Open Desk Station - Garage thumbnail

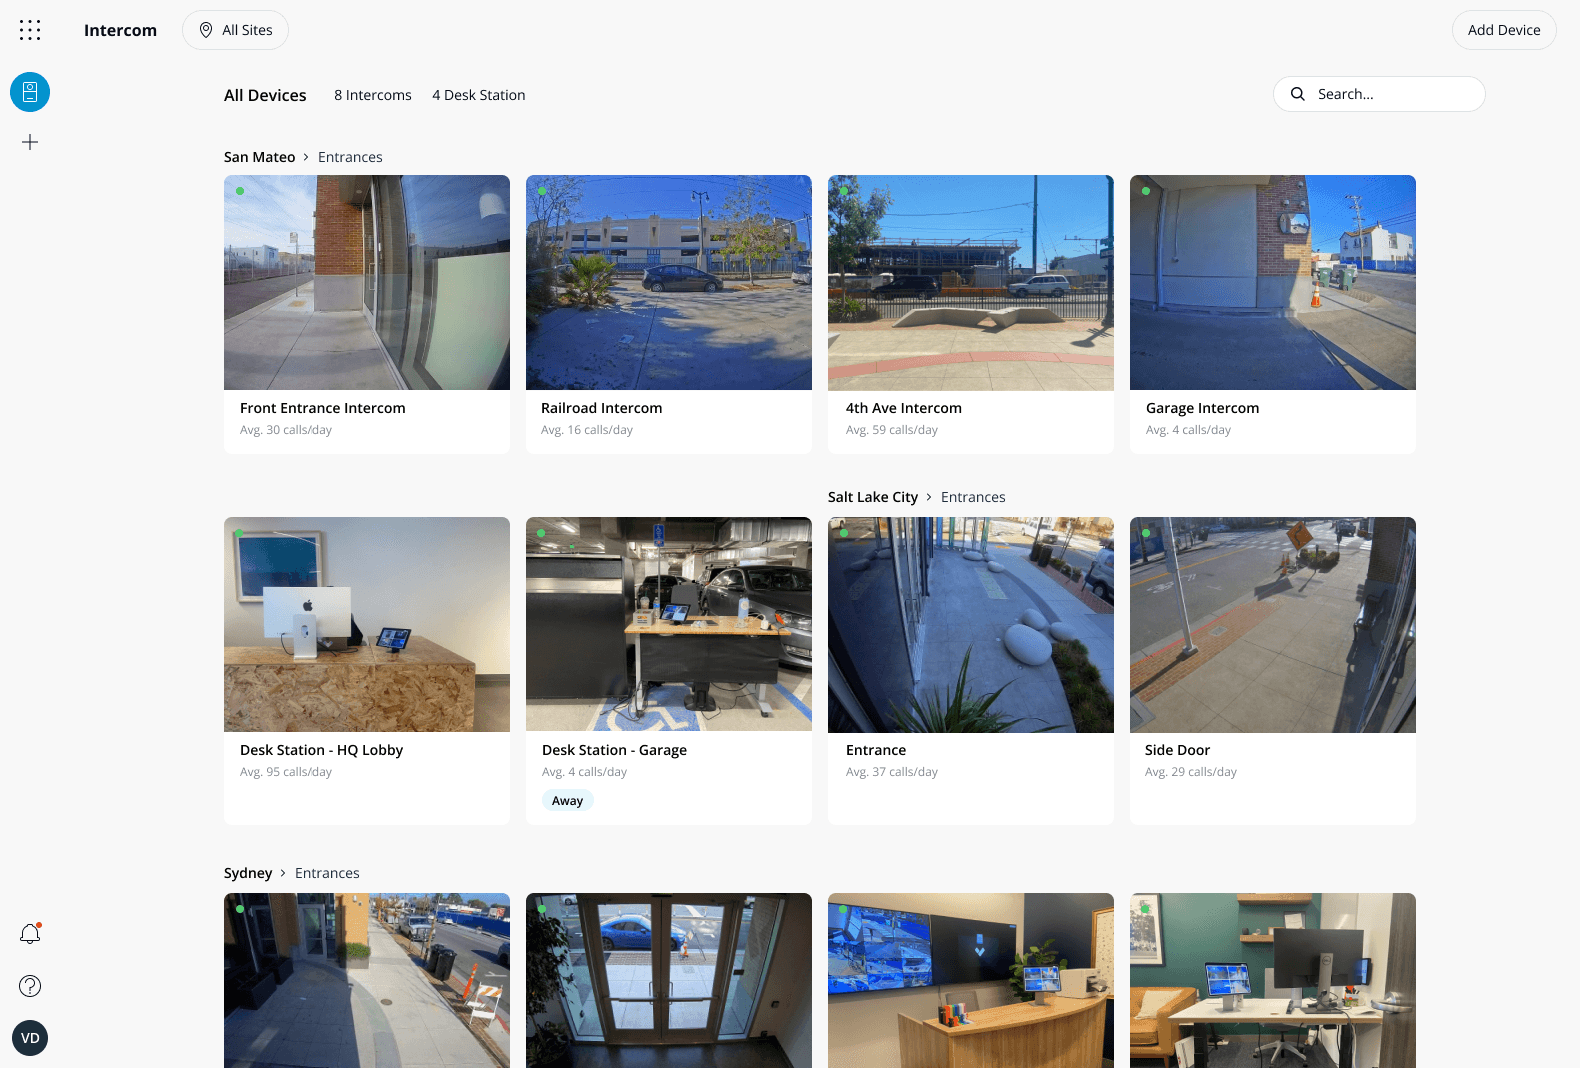[x=669, y=625]
